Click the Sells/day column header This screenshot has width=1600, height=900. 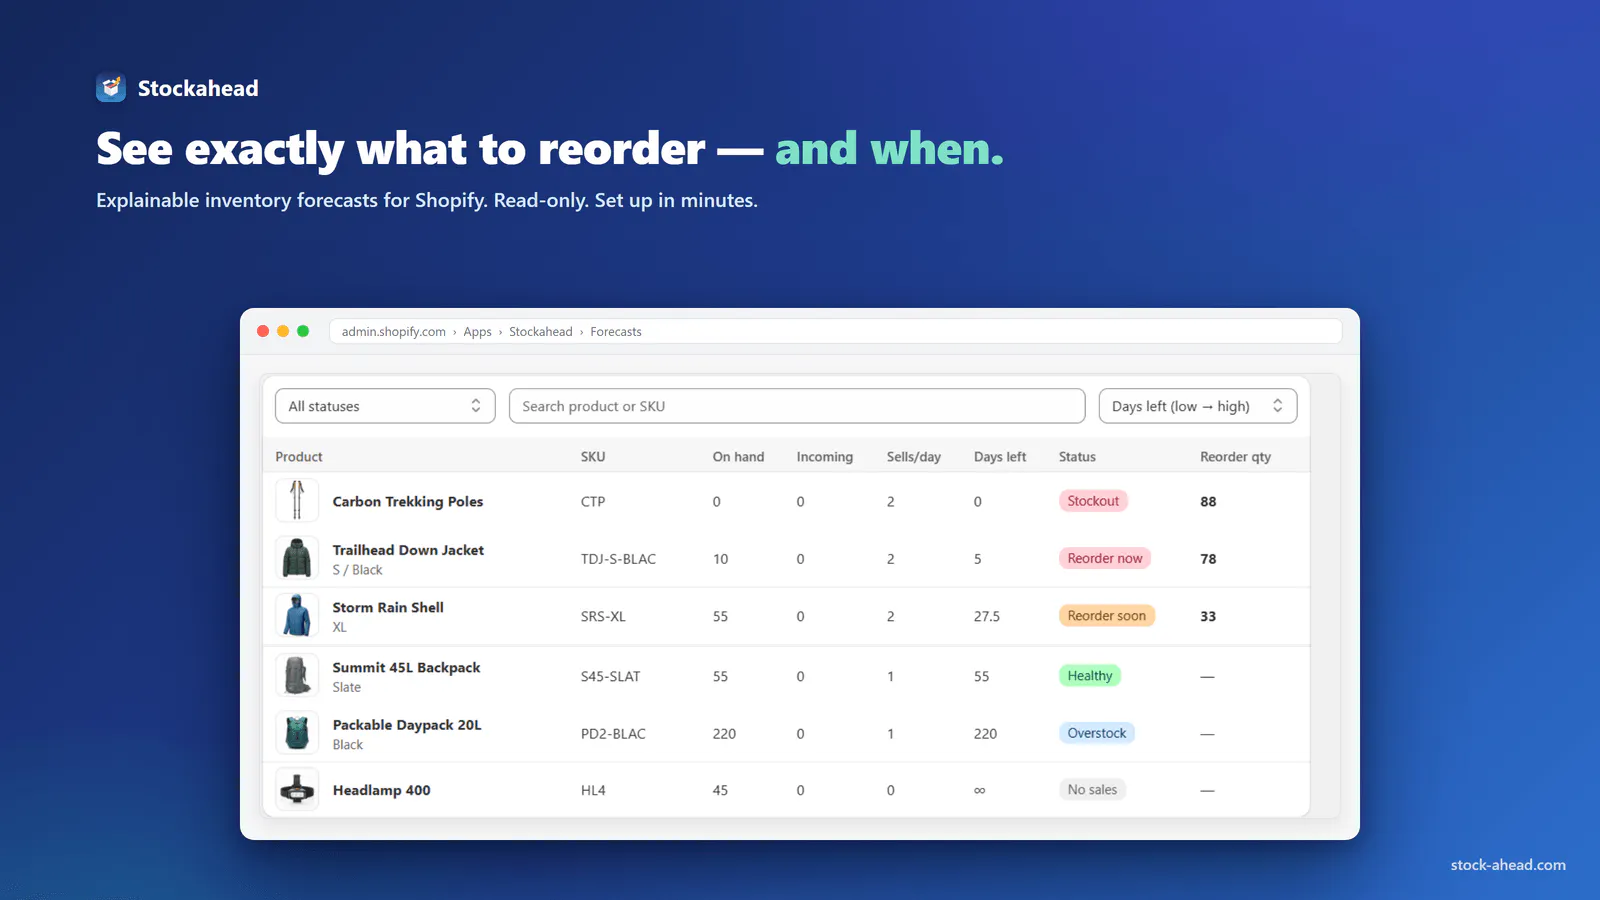pyautogui.click(x=914, y=457)
